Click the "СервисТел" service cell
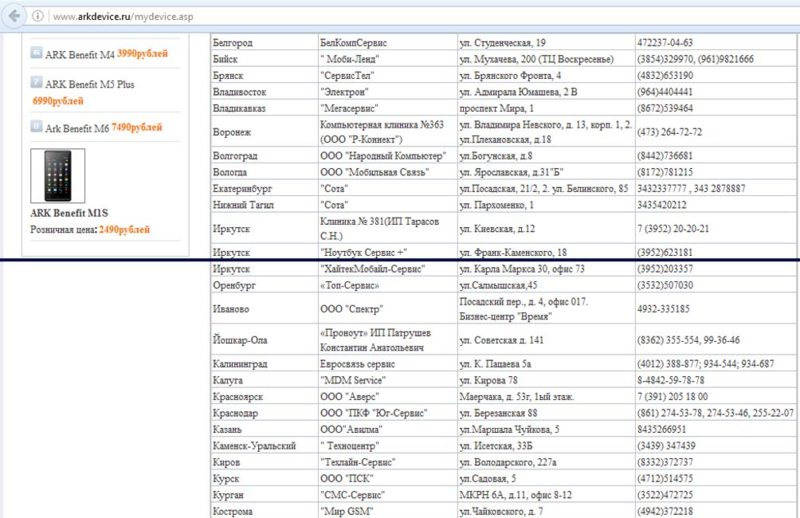 [x=388, y=75]
